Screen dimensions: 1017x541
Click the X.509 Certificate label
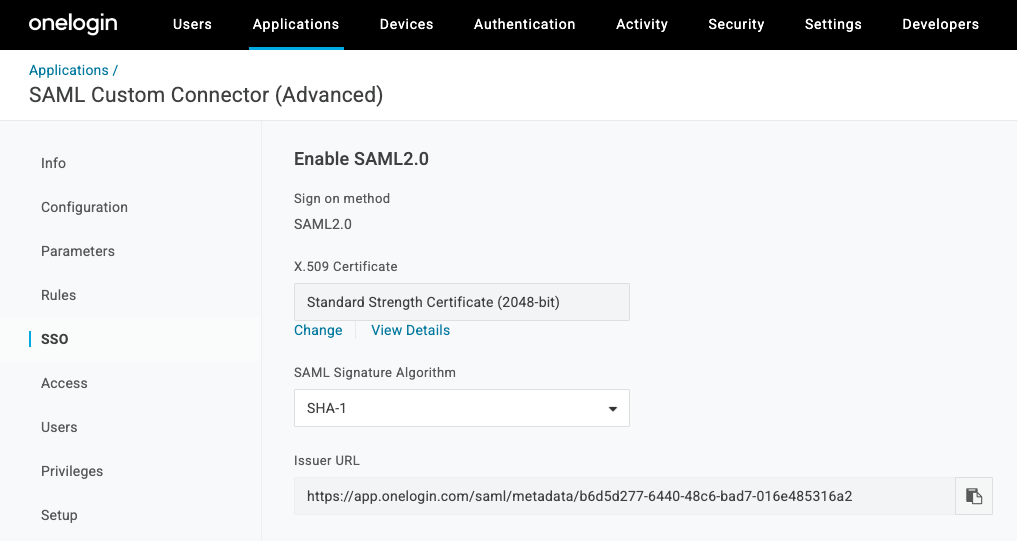pyautogui.click(x=346, y=267)
